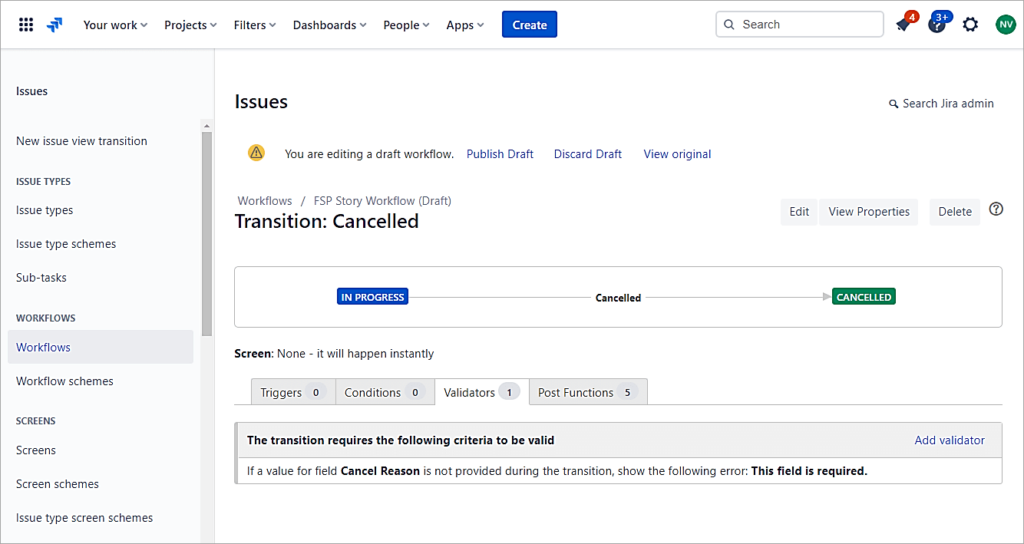Click the Jira logo icon
The width and height of the screenshot is (1024, 544).
click(55, 25)
